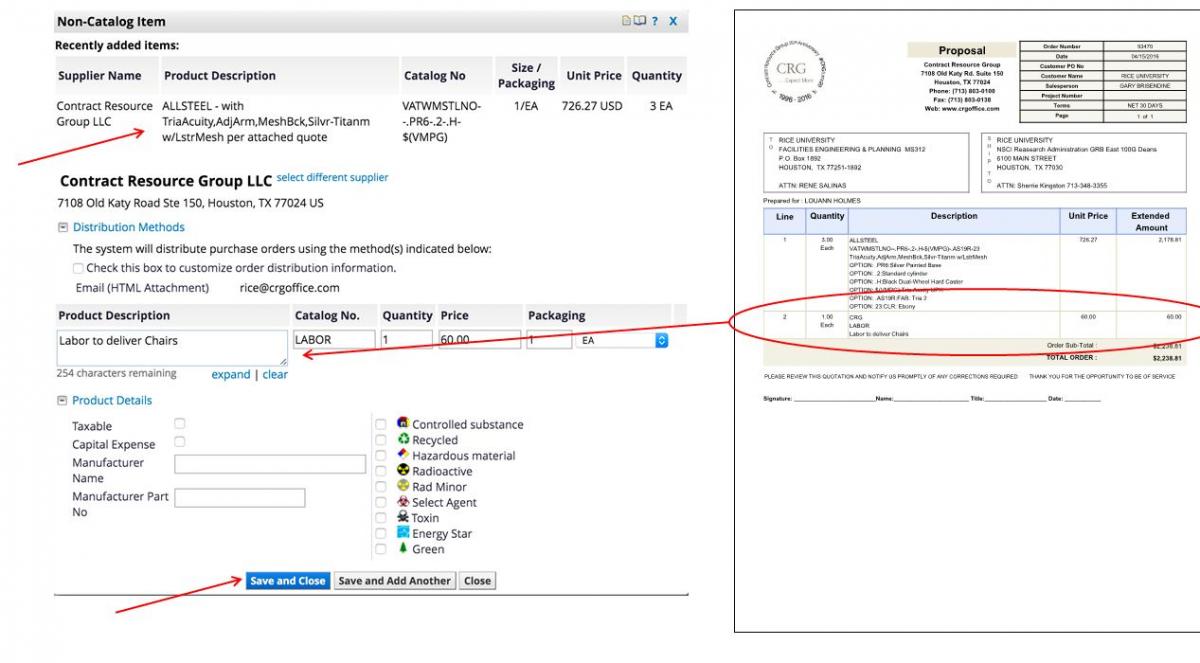Click the Energy Star icon
The height and width of the screenshot is (663, 1200).
(x=403, y=533)
